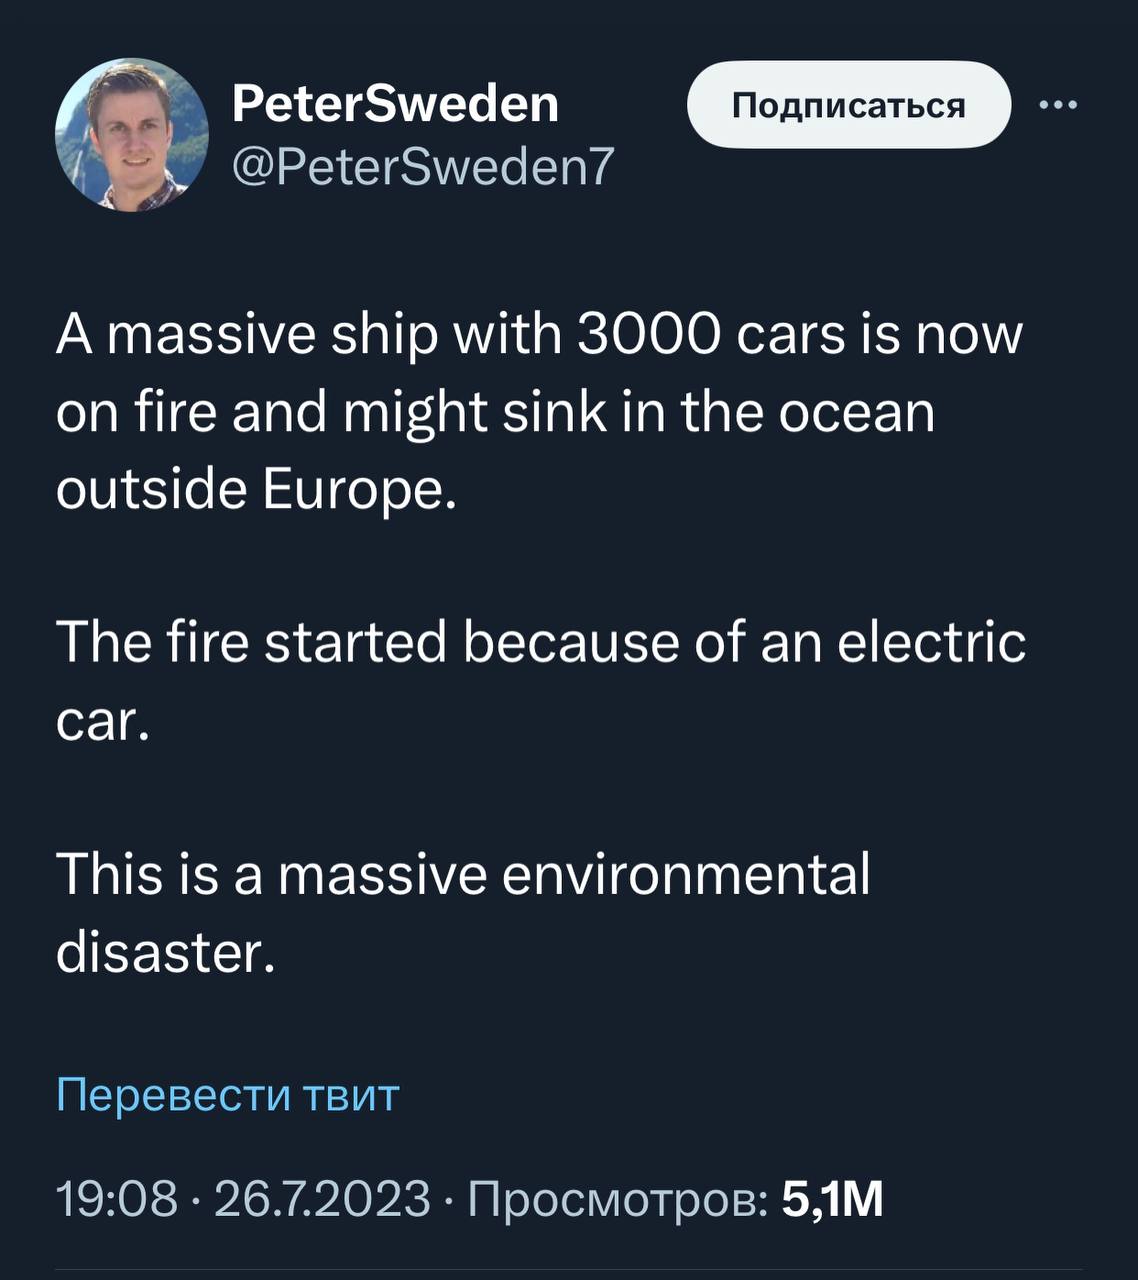
Task: Click Перевести твит to translate the tweet
Action: coord(228,1095)
